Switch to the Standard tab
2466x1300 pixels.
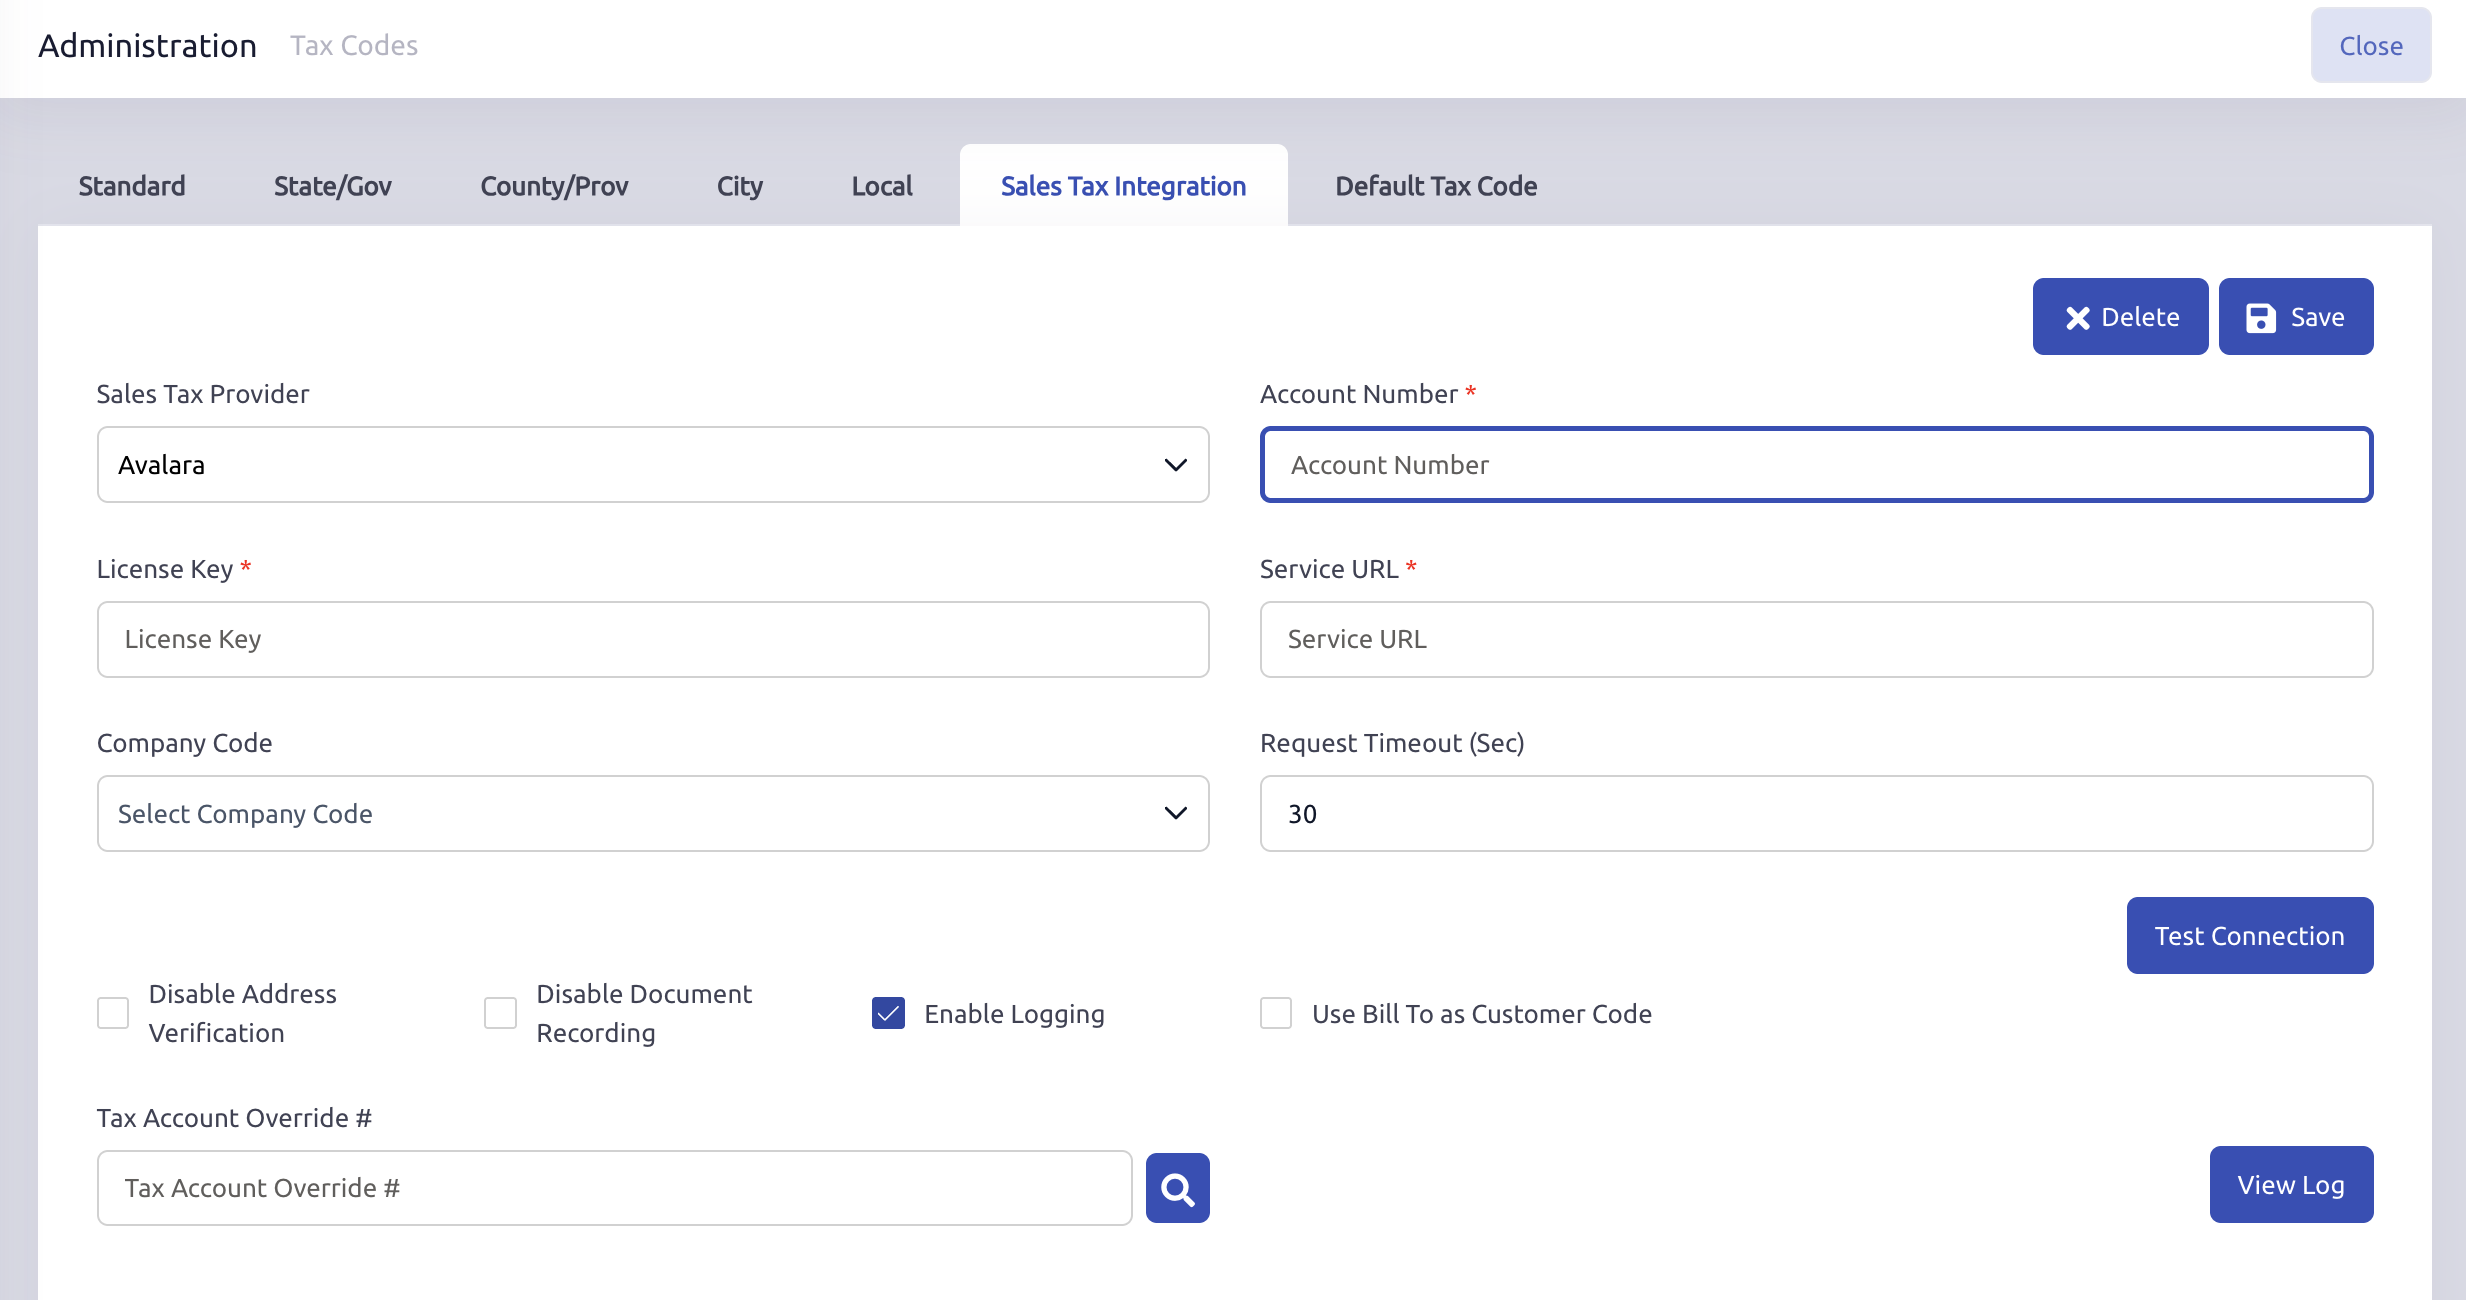(132, 186)
